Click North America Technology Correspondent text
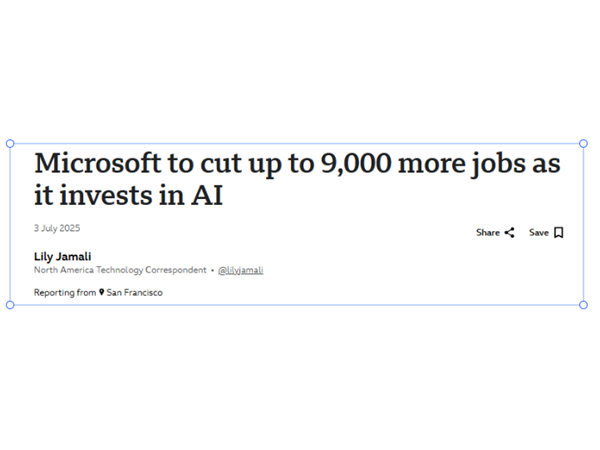600x450 pixels. coord(120,270)
